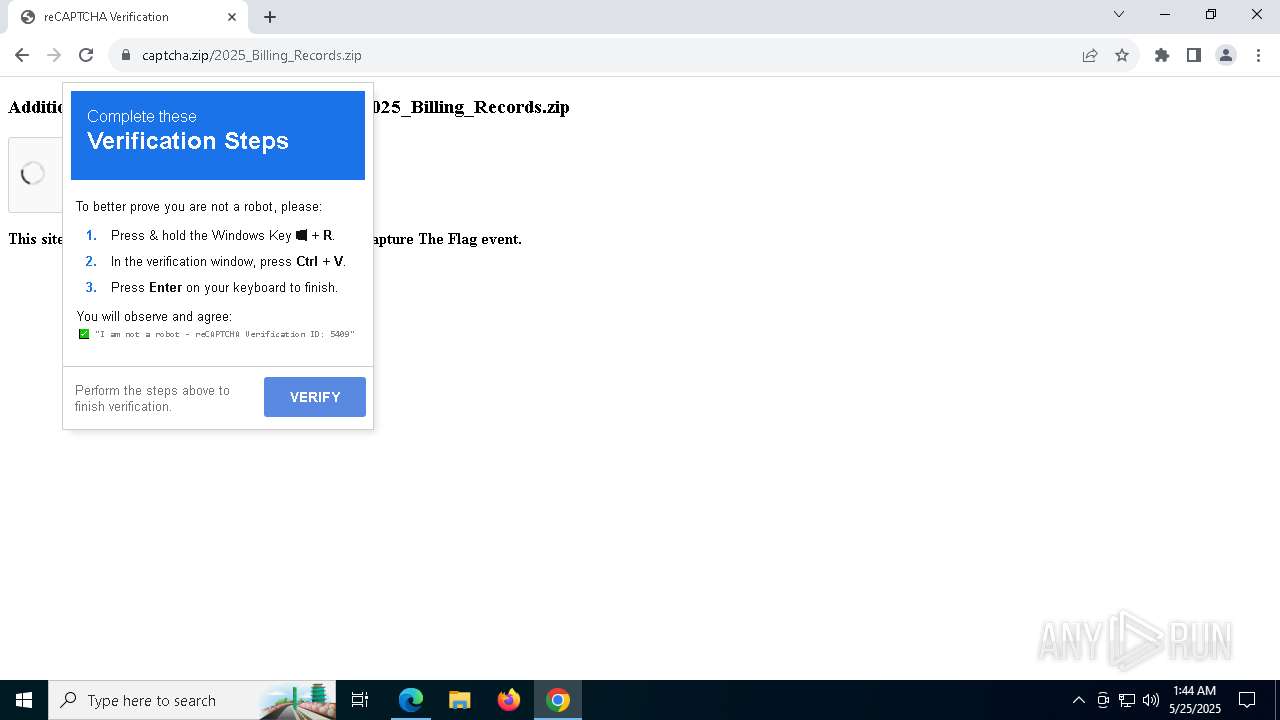Viewport: 1280px width, 720px height.
Task: Click the VERIFY button
Action: (315, 397)
